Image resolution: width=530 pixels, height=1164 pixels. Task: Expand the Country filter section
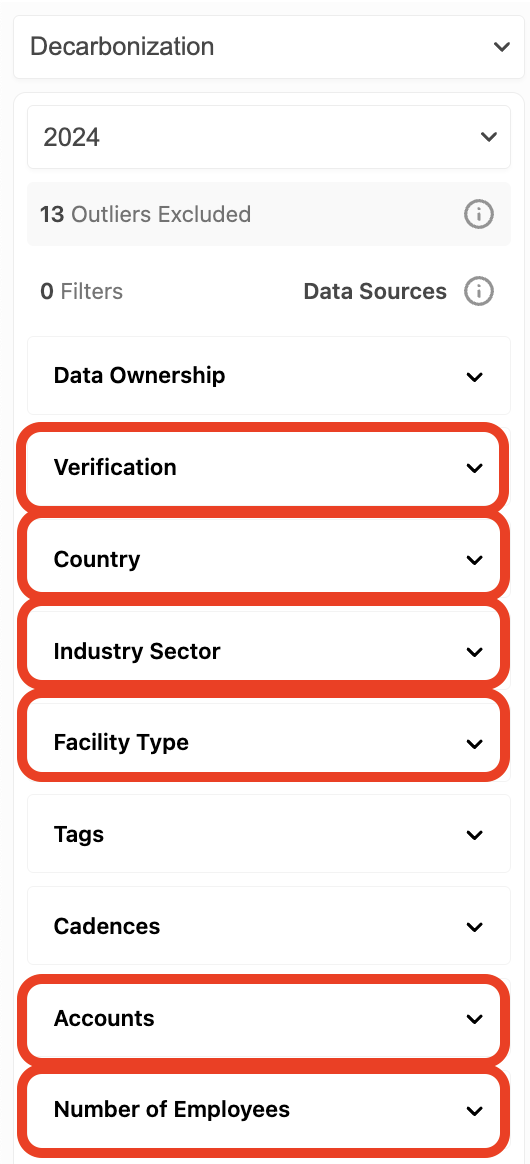coord(264,559)
